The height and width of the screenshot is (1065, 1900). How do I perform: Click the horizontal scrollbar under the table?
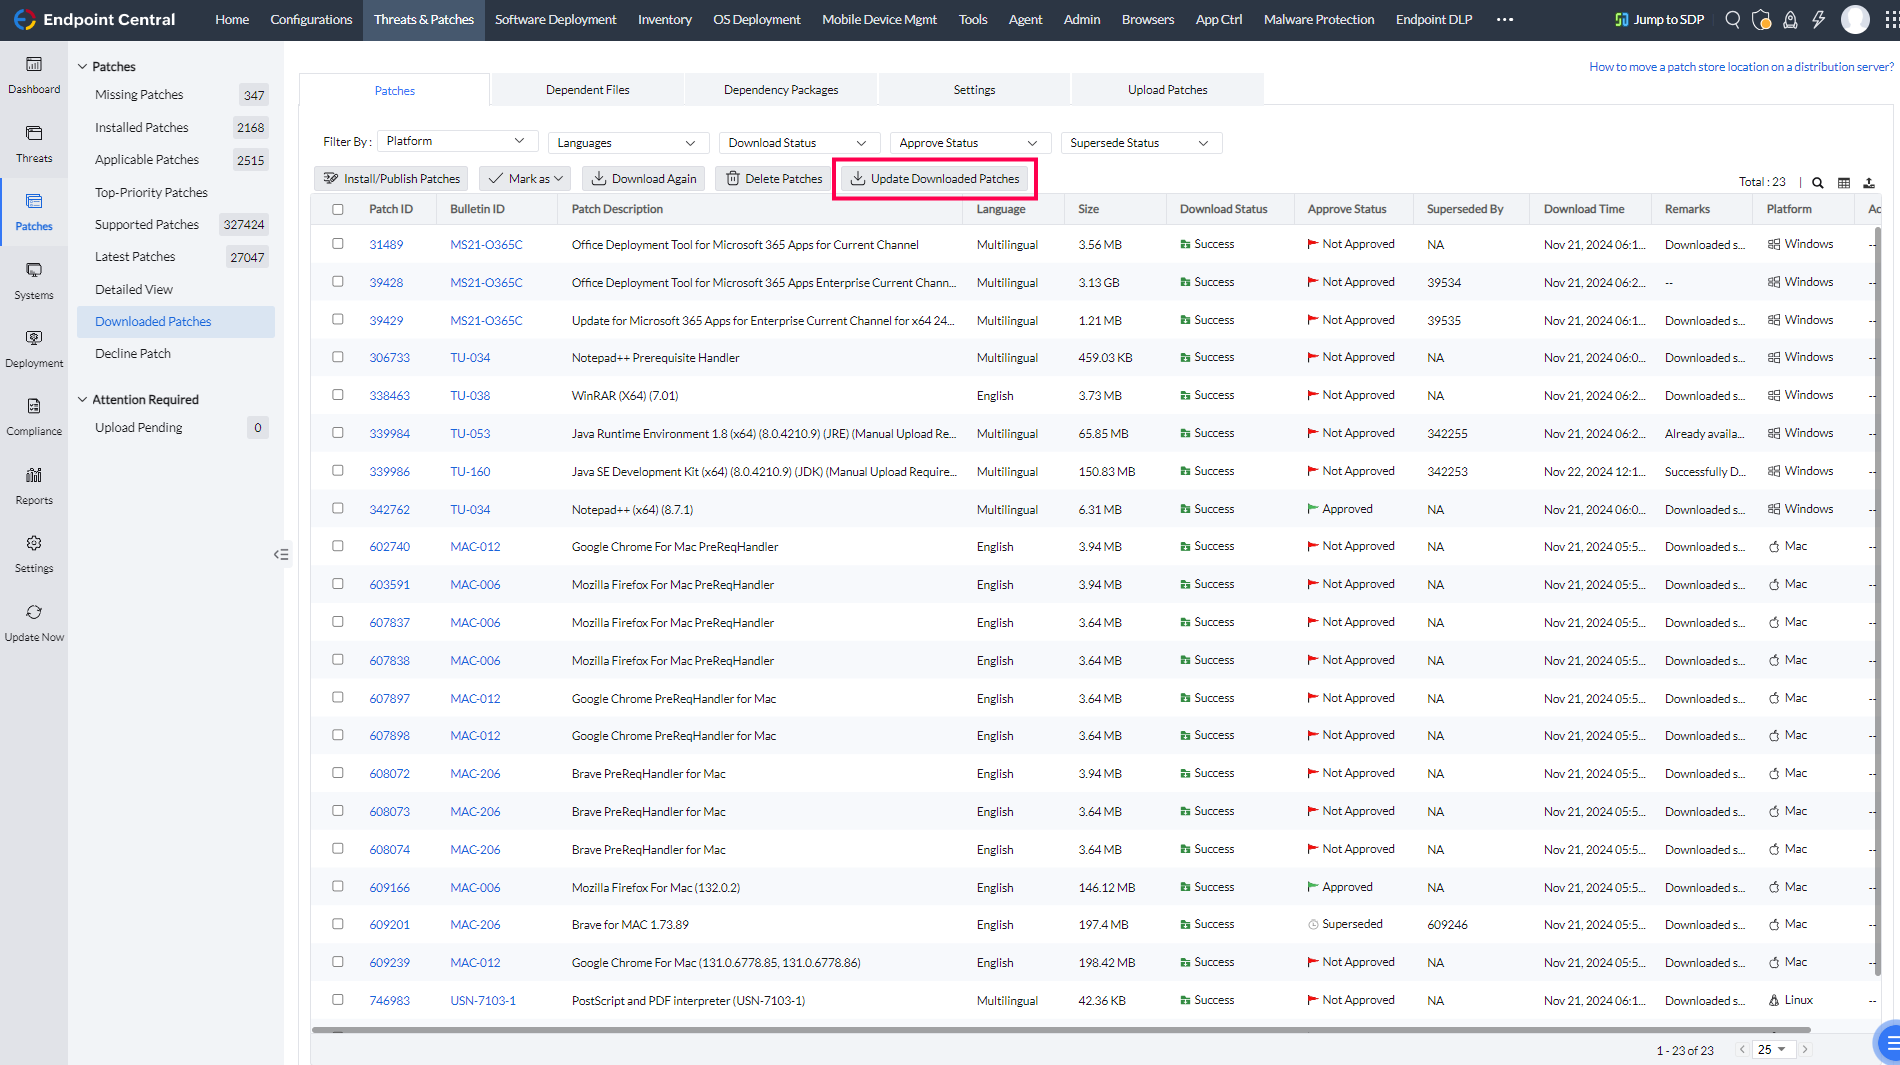coord(1061,1029)
